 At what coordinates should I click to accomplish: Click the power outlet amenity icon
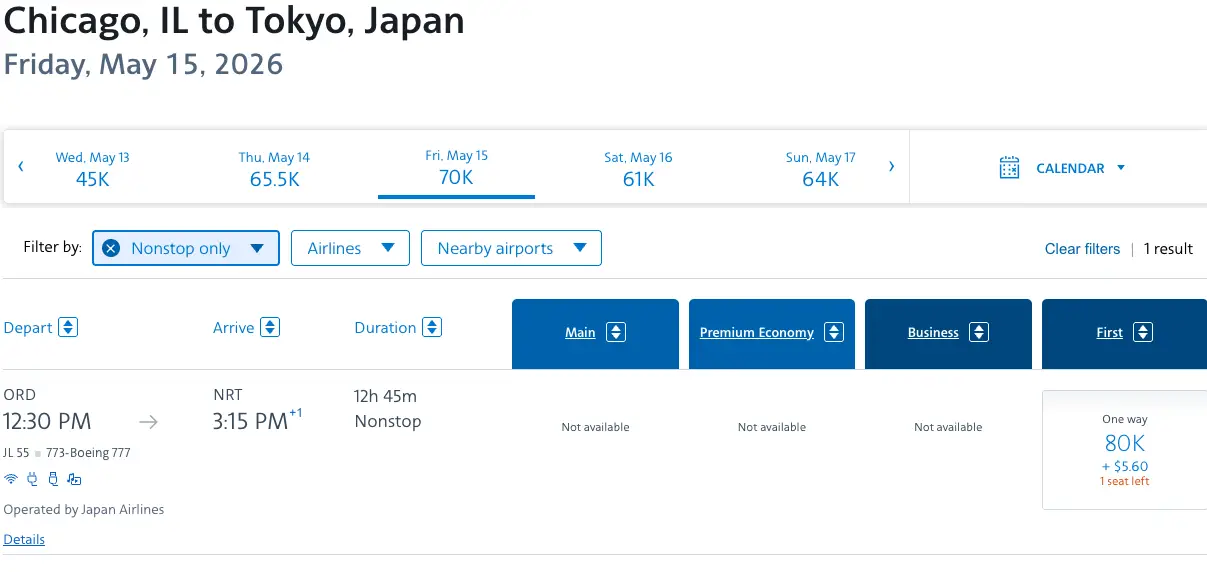coord(32,479)
